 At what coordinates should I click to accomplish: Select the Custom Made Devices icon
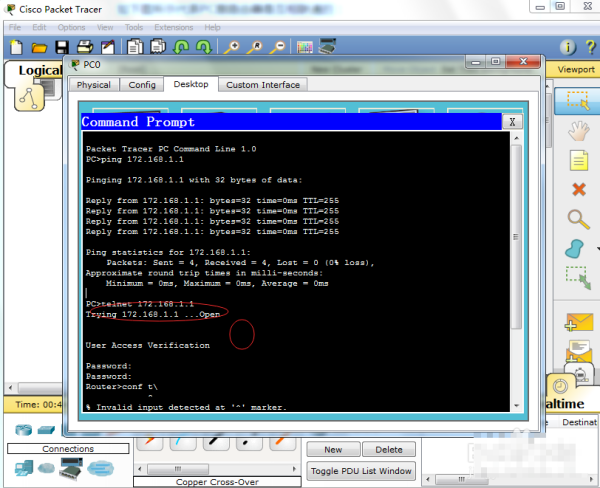click(x=71, y=468)
